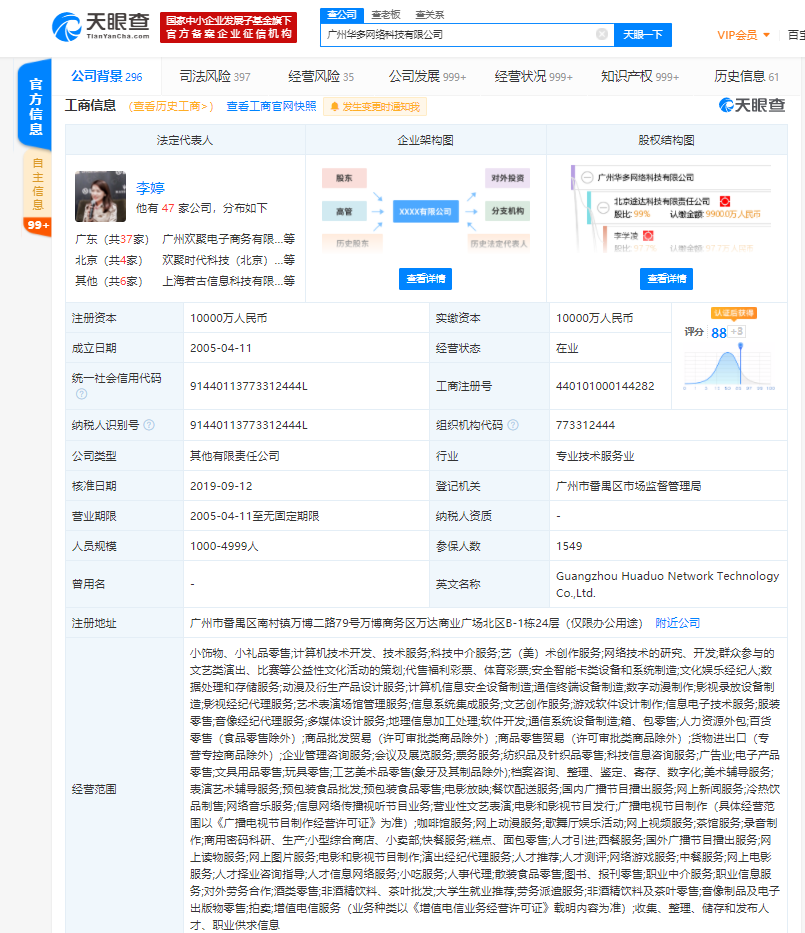
Task: Click 查看详情 under 股权结构图
Action: (666, 278)
